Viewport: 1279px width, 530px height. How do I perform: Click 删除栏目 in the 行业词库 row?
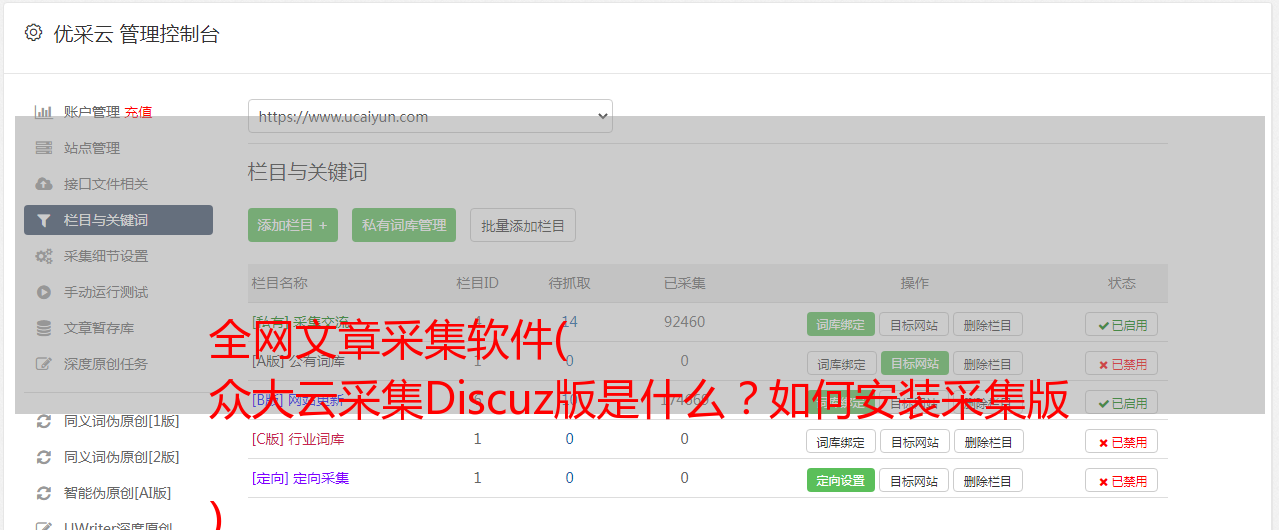click(x=988, y=441)
